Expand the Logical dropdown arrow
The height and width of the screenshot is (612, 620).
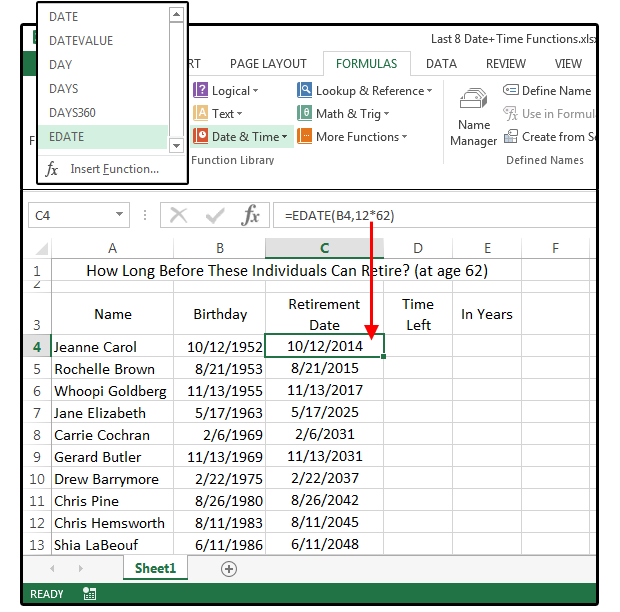point(255,91)
